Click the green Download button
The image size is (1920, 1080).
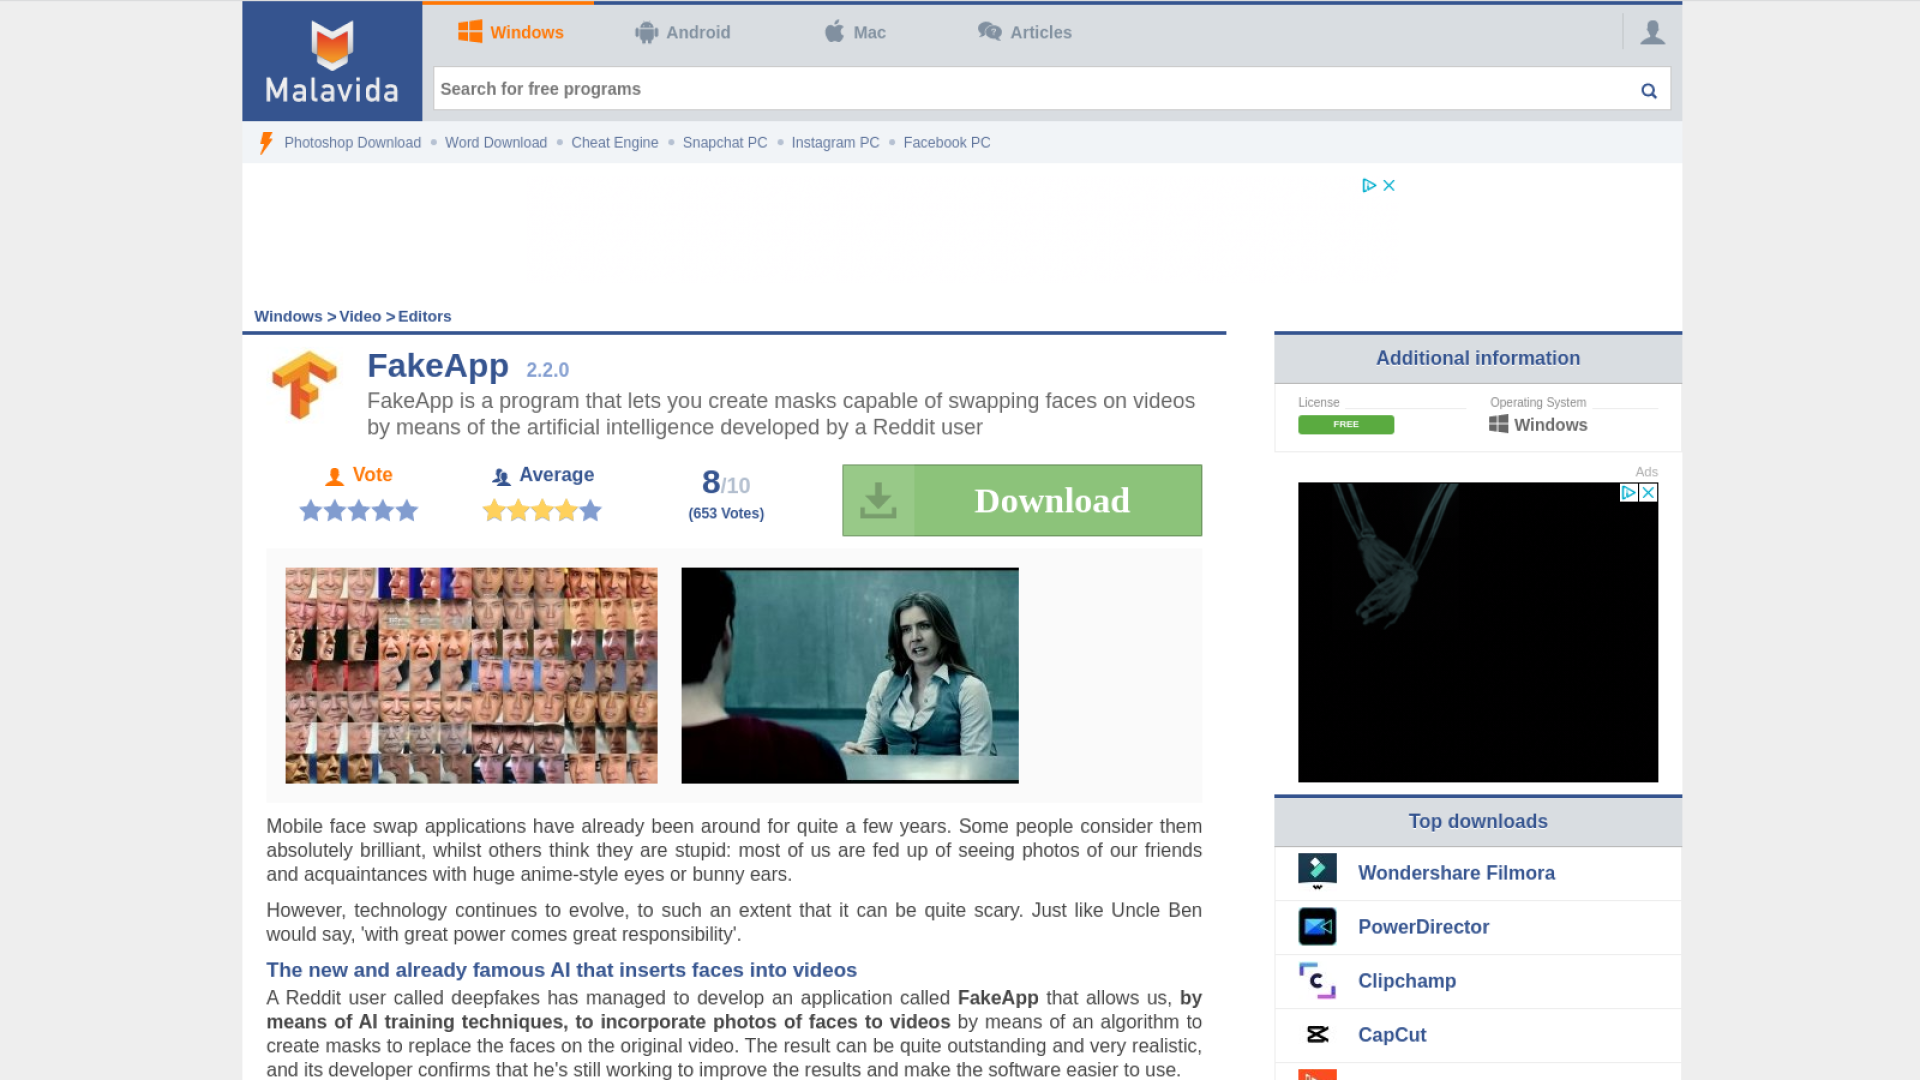(1021, 500)
